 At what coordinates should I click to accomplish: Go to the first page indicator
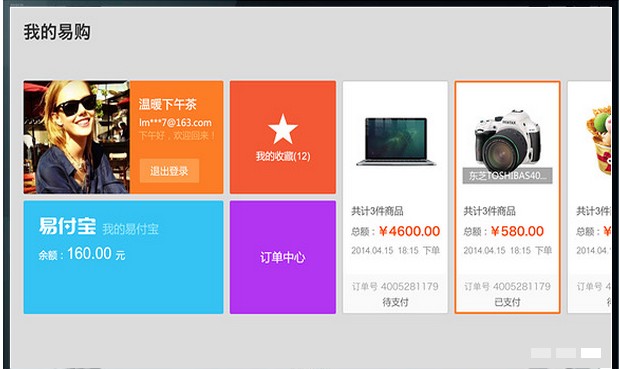(541, 353)
